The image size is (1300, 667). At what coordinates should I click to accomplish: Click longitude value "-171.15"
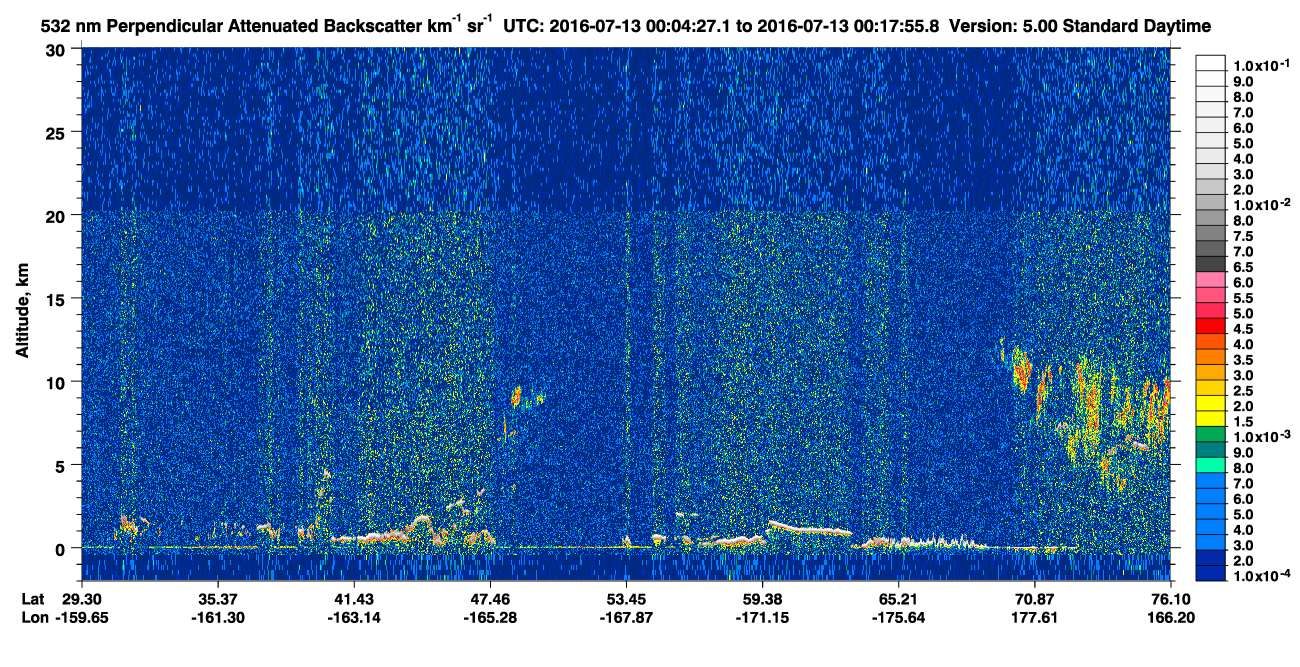[762, 617]
